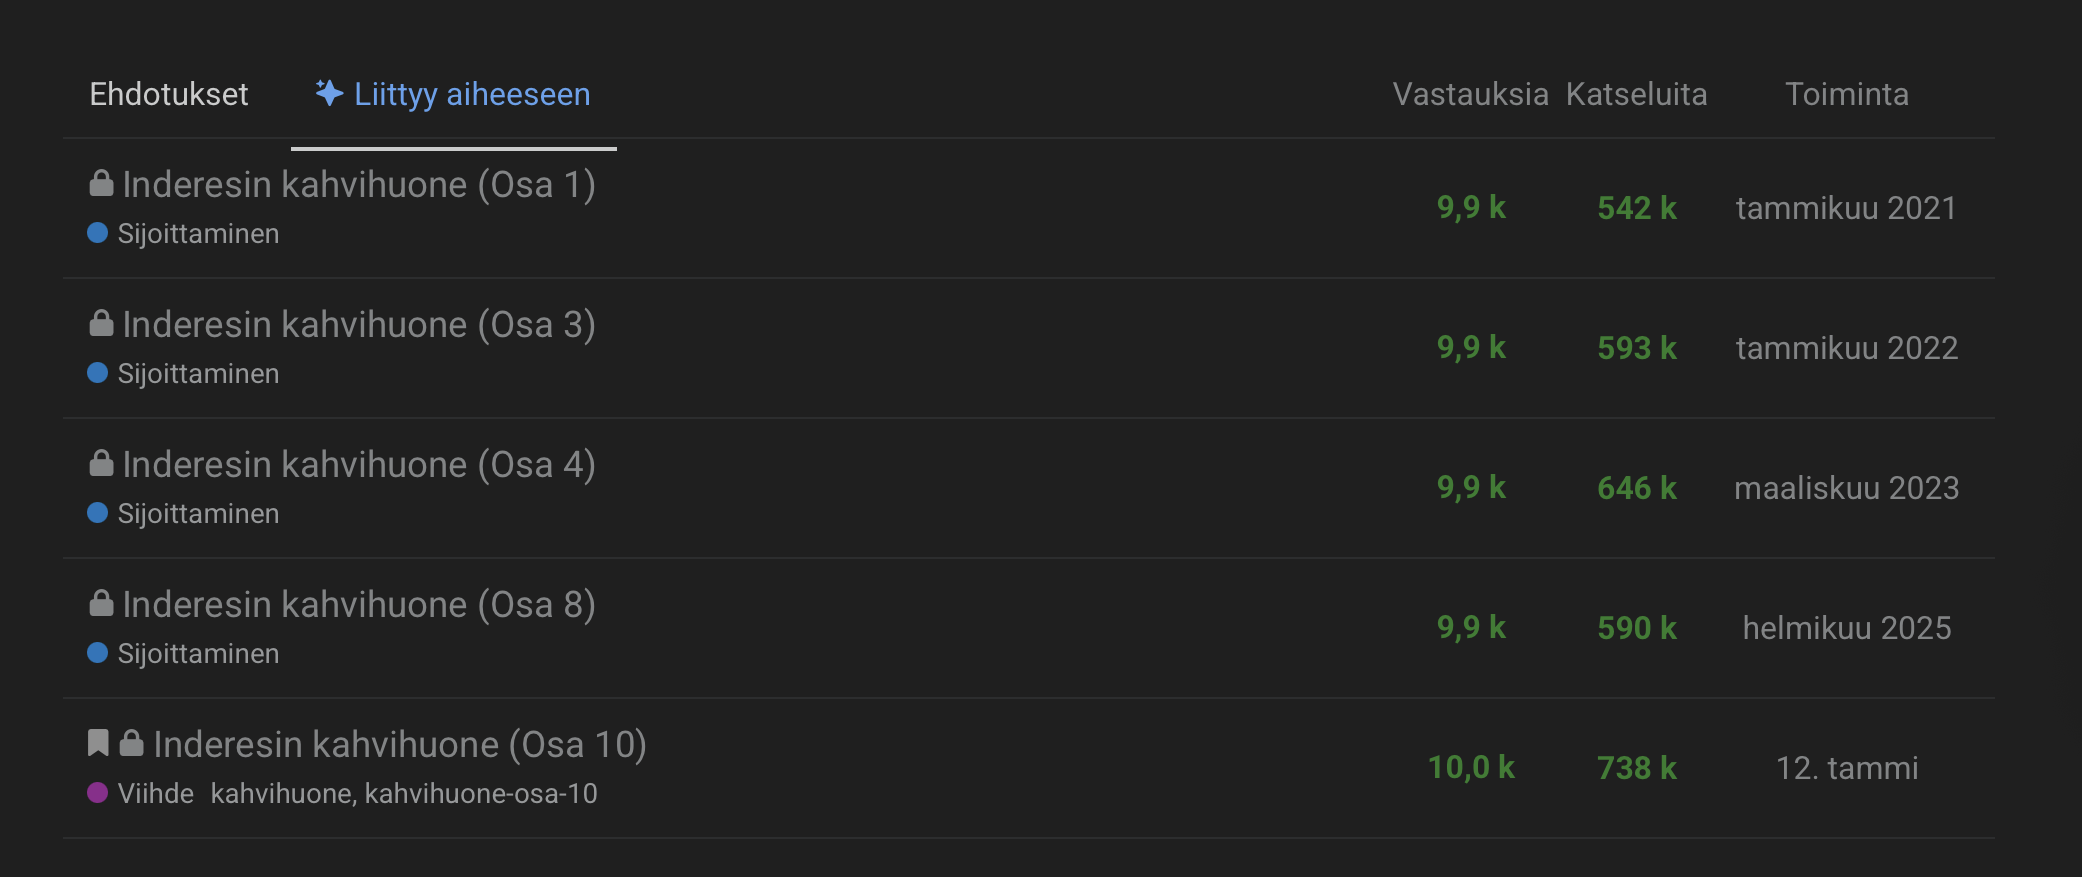Click the bookmark icon on Osa 10 topic

[x=98, y=743]
